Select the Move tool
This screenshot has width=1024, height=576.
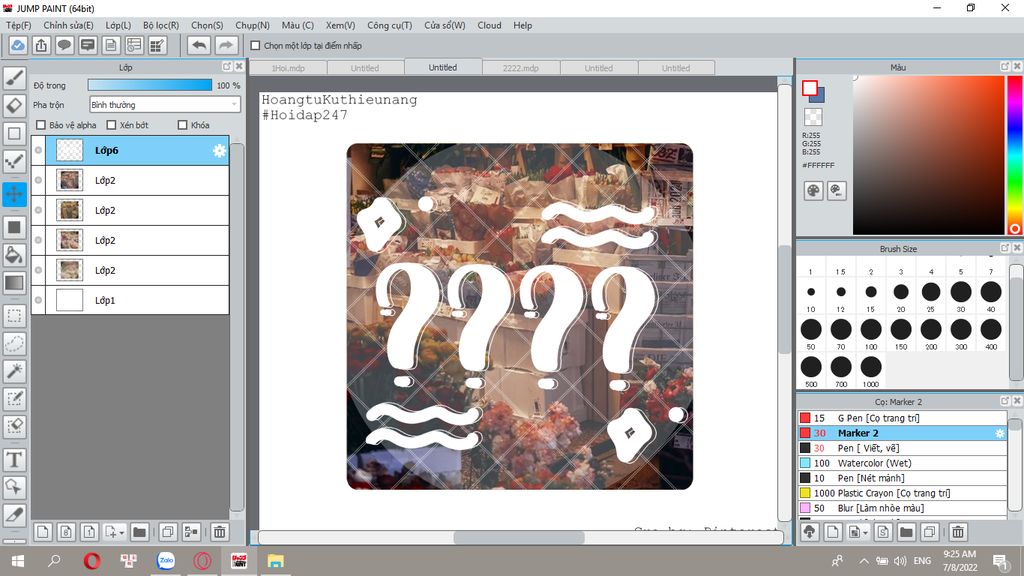[14, 194]
